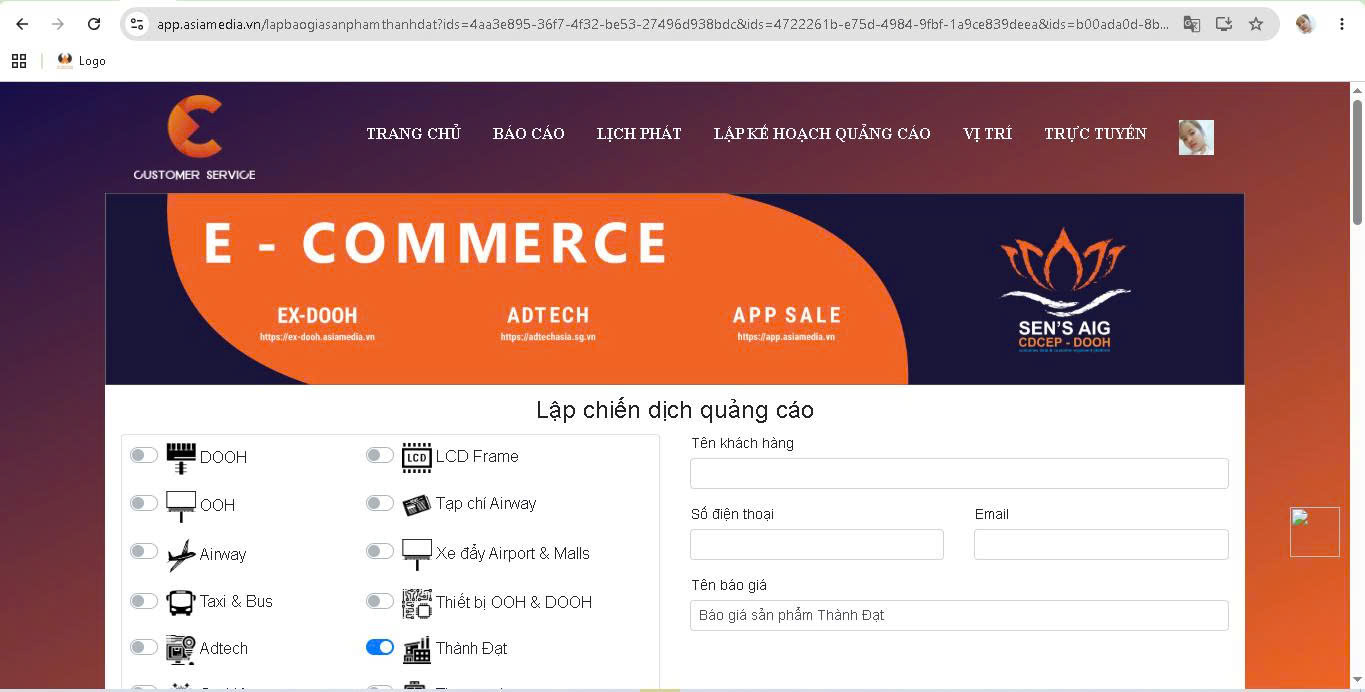This screenshot has height=692, width=1365.
Task: Click the ADTECH banner link
Action: tap(548, 323)
